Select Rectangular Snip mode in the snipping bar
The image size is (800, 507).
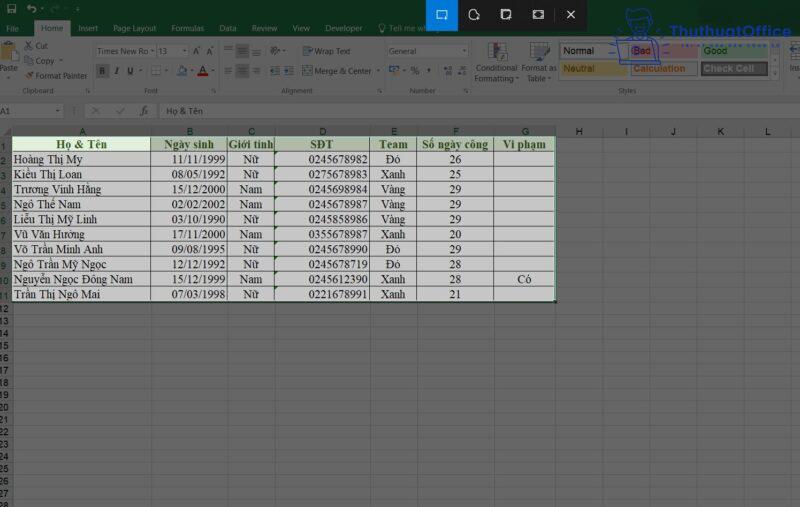tap(442, 15)
